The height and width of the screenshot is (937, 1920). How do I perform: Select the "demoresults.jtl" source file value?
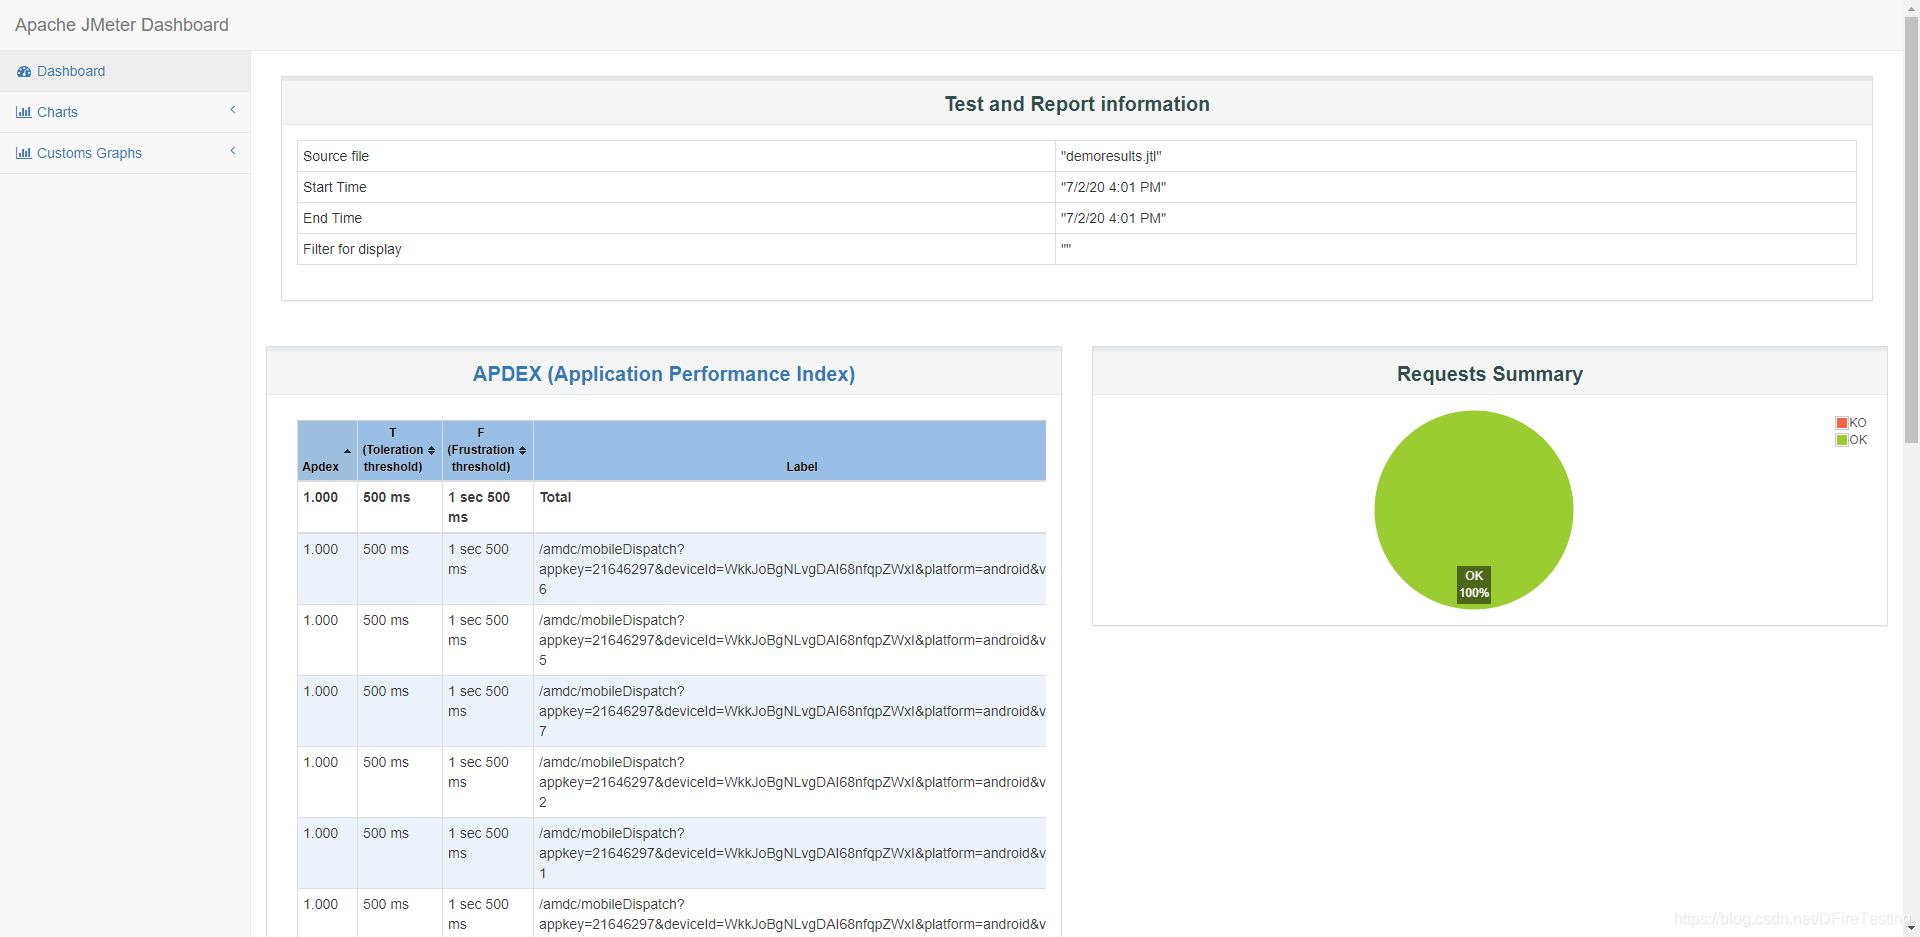tap(1111, 156)
